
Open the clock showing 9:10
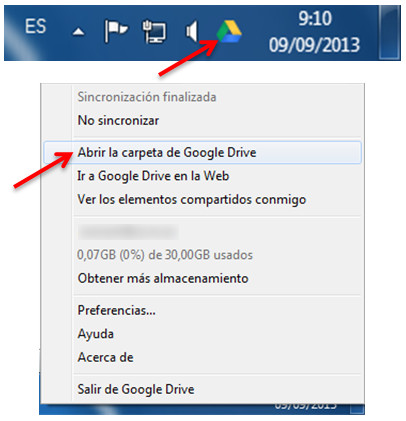(x=314, y=32)
